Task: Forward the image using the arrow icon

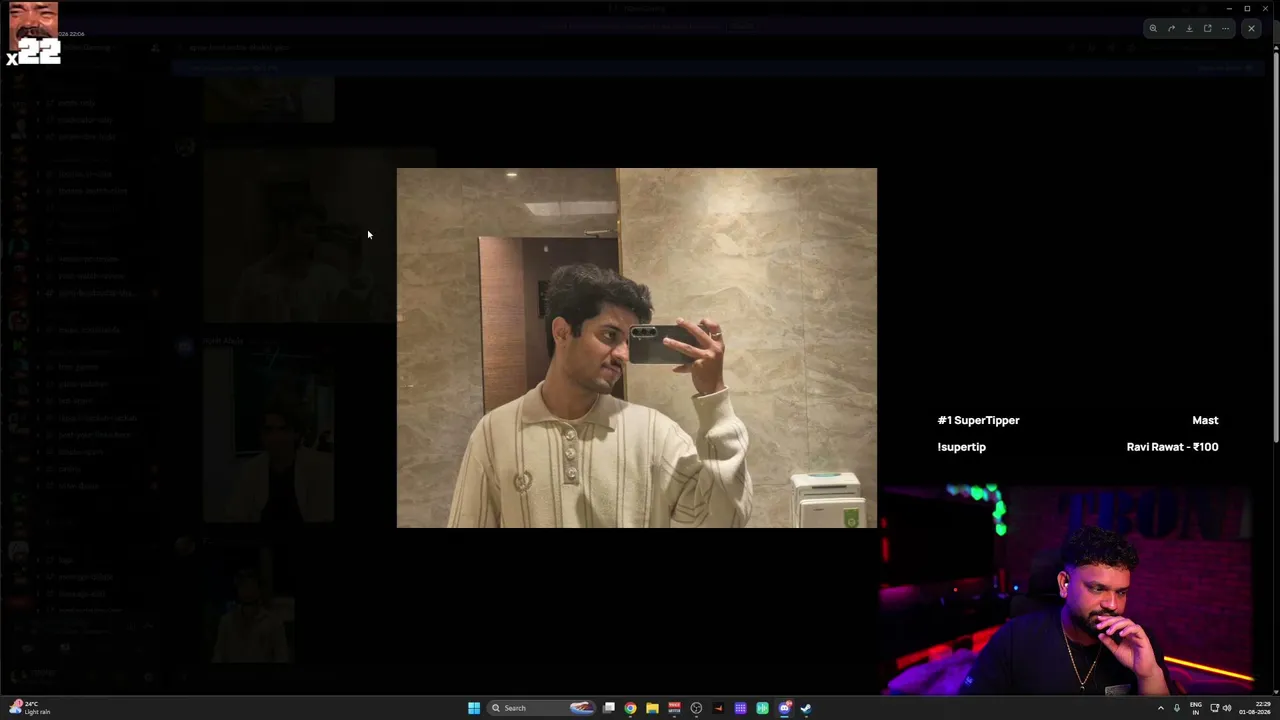Action: click(1171, 29)
